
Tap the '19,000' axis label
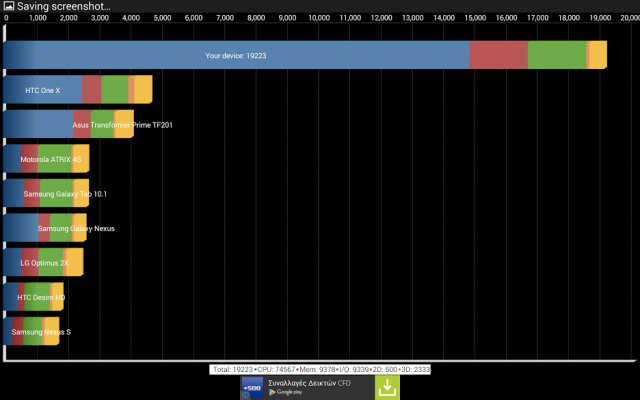pos(600,18)
